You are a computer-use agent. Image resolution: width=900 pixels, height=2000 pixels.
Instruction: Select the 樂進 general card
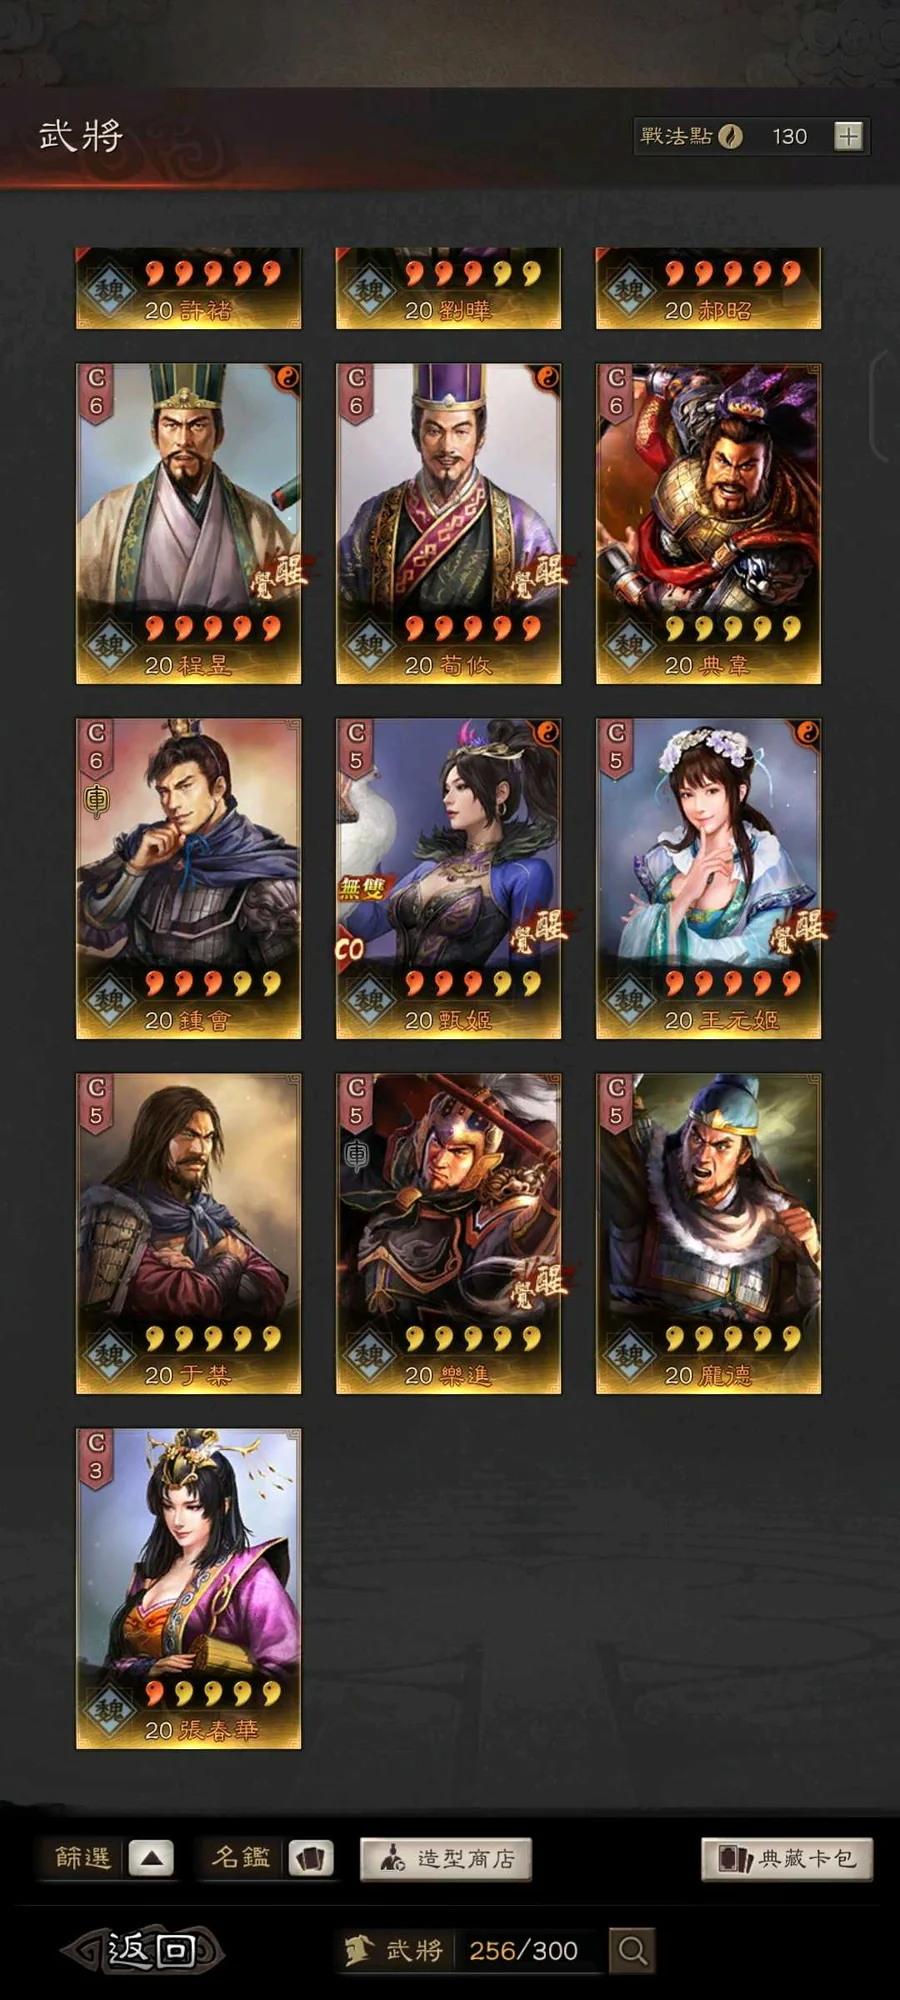point(448,1234)
